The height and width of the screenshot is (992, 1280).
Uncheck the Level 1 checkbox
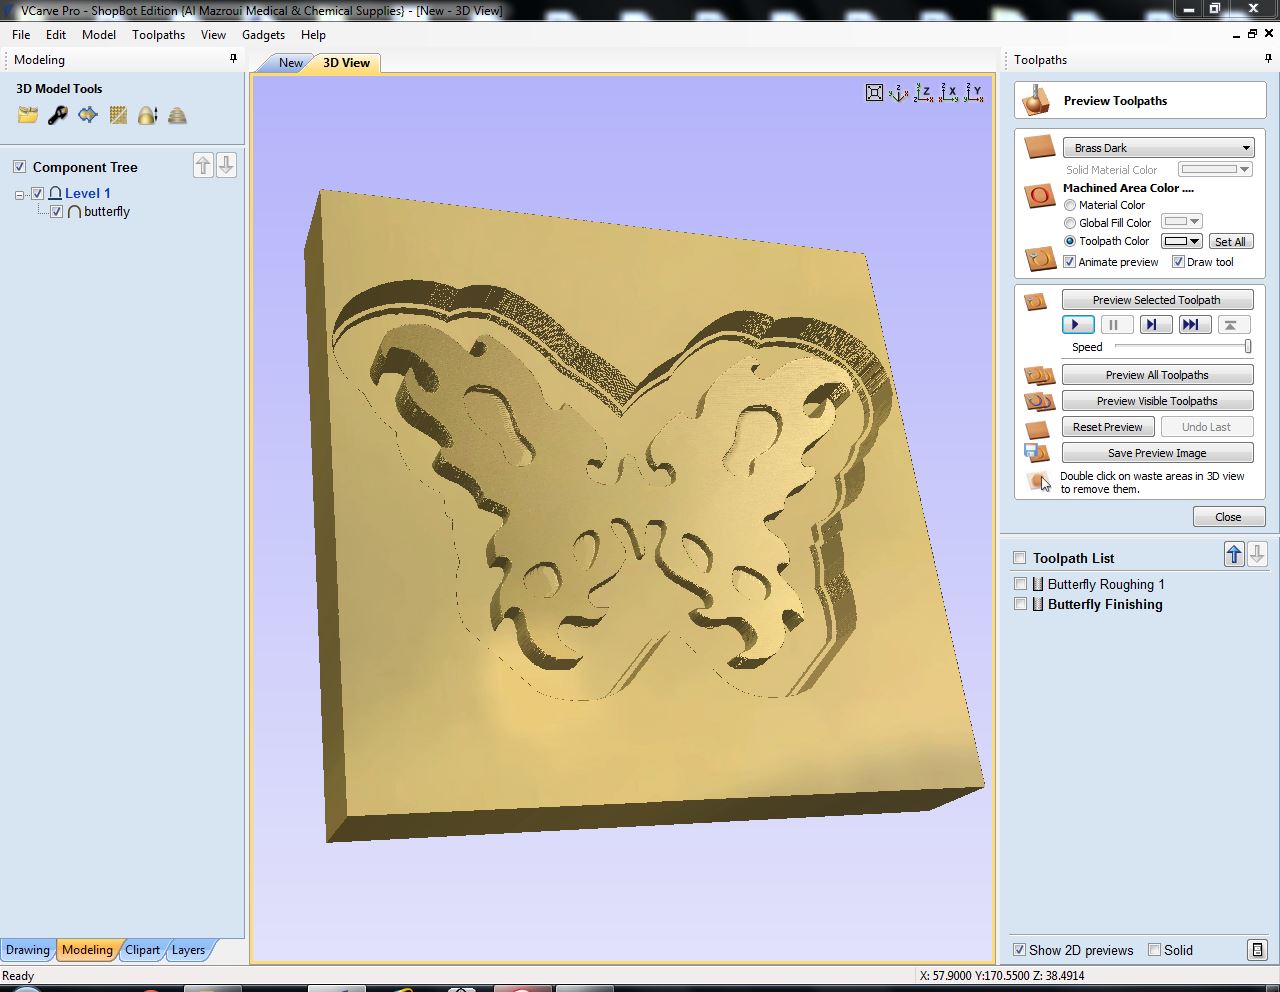pos(37,193)
